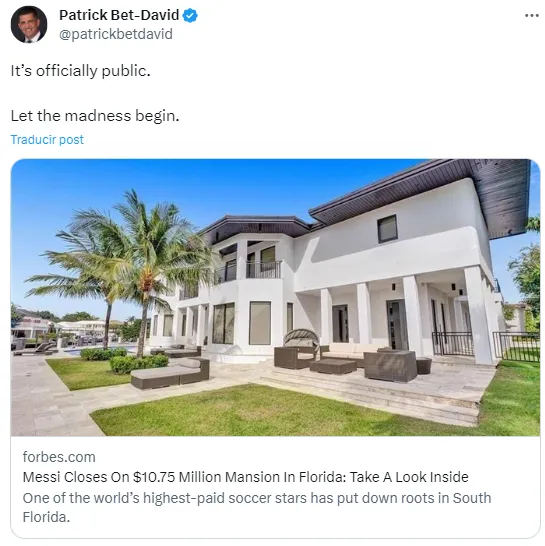Click the upper floor square window
This screenshot has height=546, width=545.
point(387,229)
